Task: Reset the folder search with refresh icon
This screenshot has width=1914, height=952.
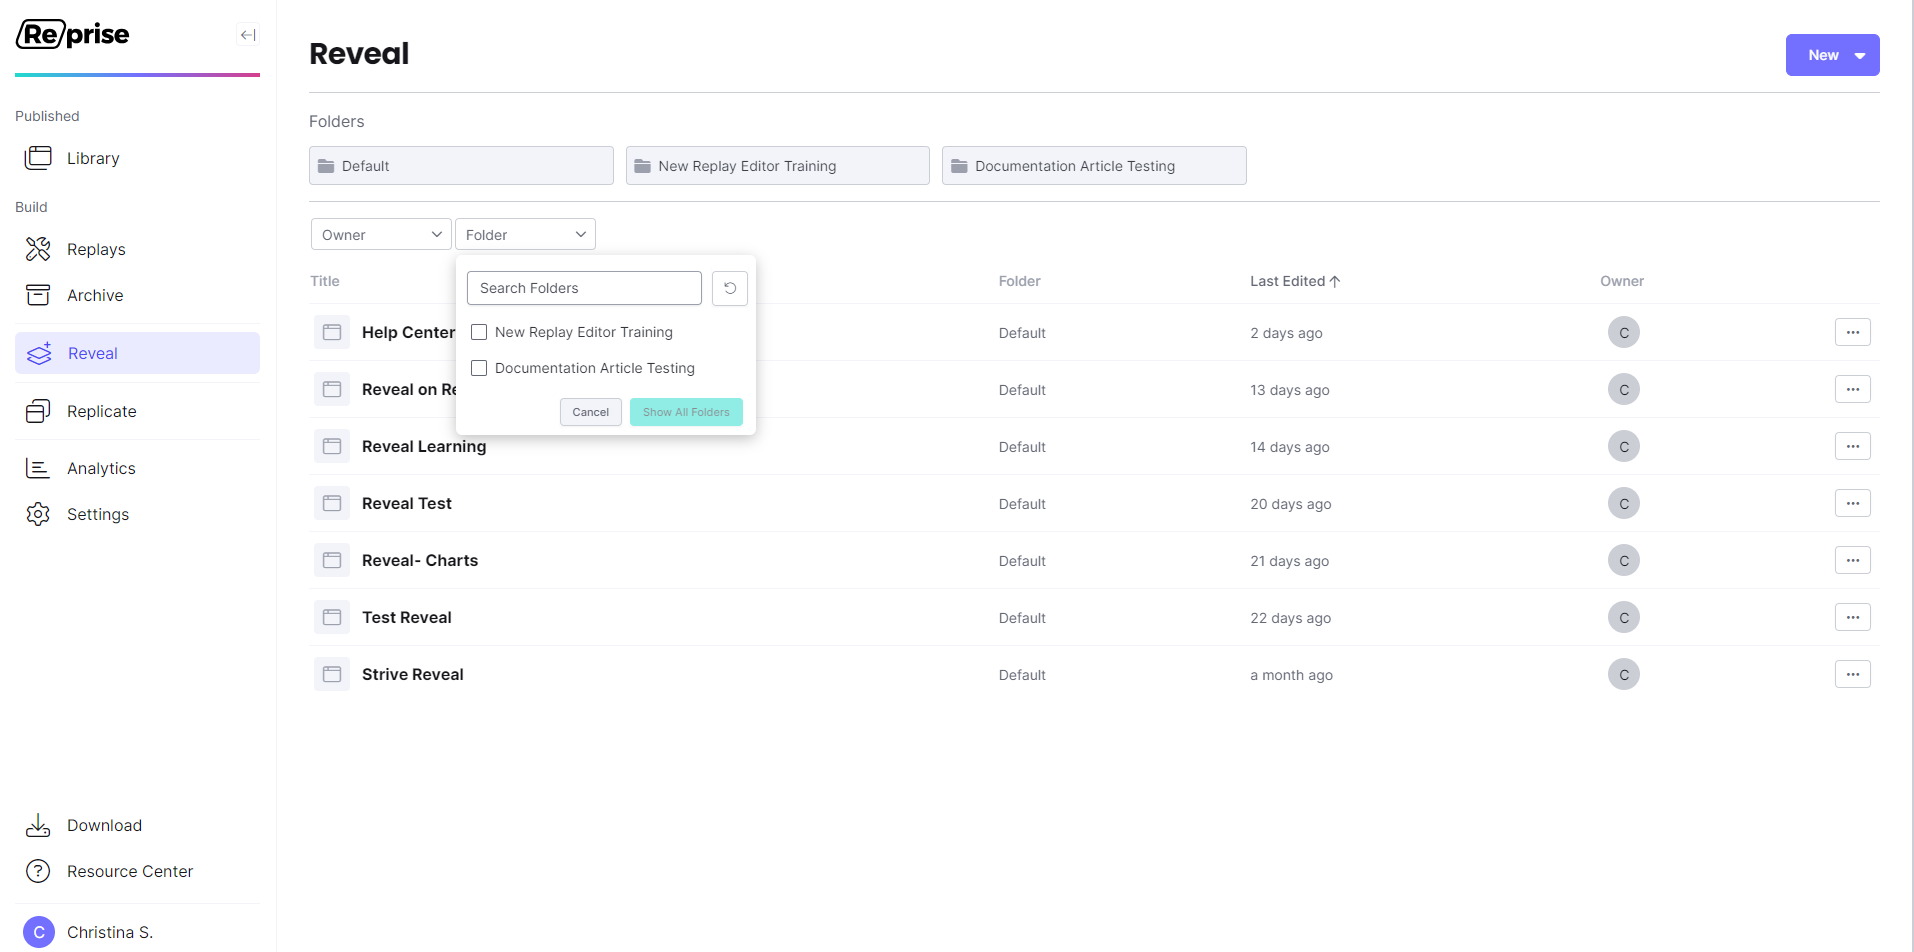Action: pyautogui.click(x=730, y=288)
